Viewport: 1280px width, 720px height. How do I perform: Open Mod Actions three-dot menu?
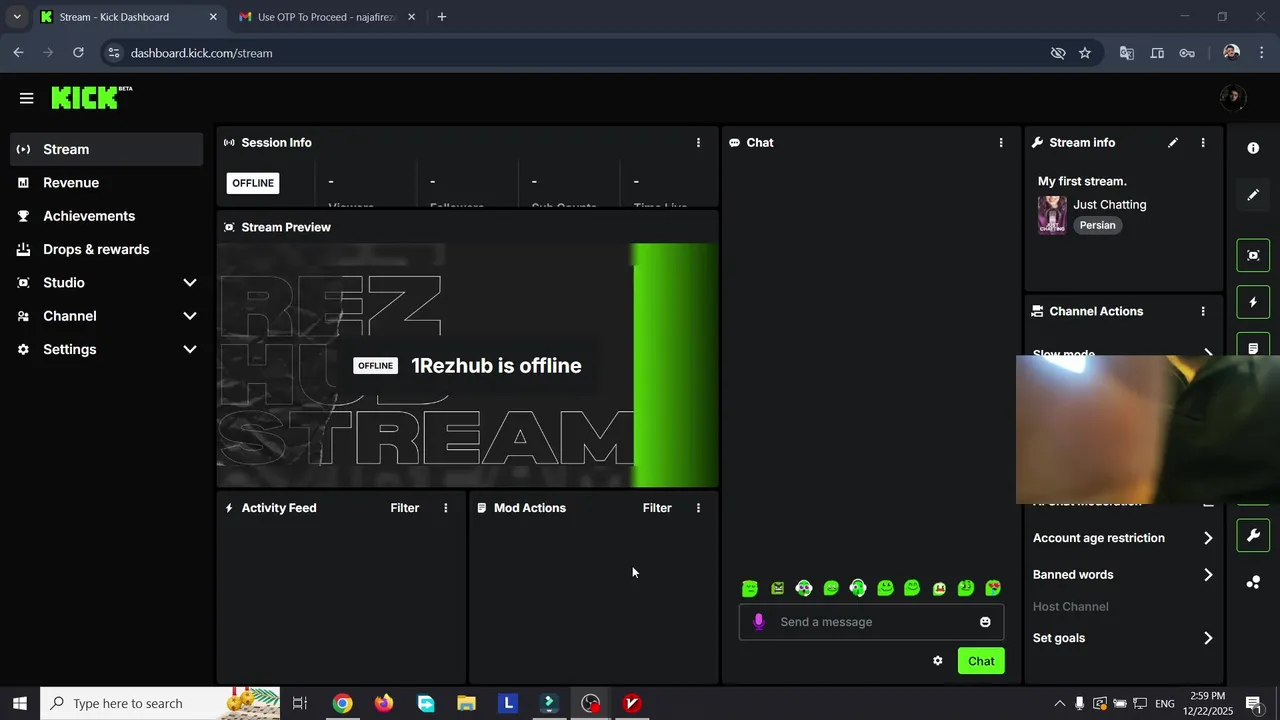[698, 508]
